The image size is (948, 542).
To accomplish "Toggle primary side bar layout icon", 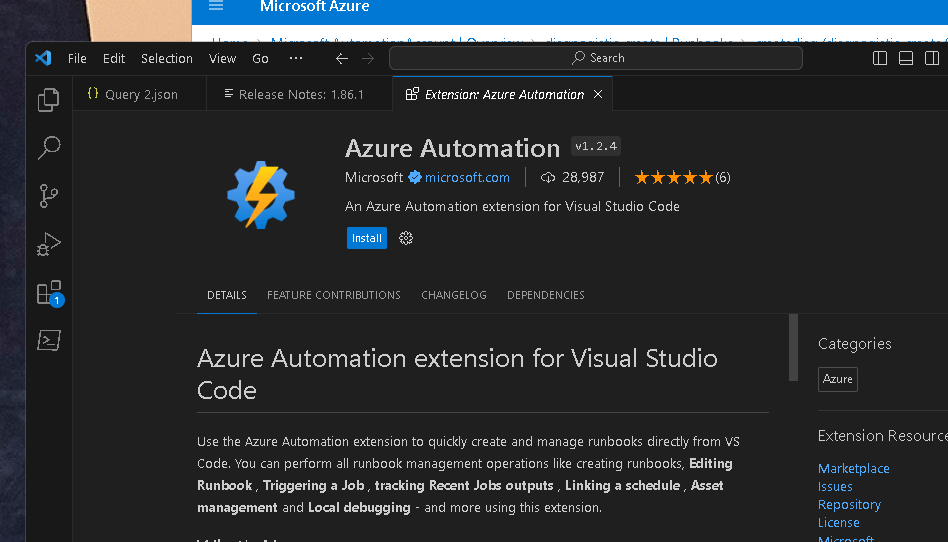I will (x=880, y=58).
